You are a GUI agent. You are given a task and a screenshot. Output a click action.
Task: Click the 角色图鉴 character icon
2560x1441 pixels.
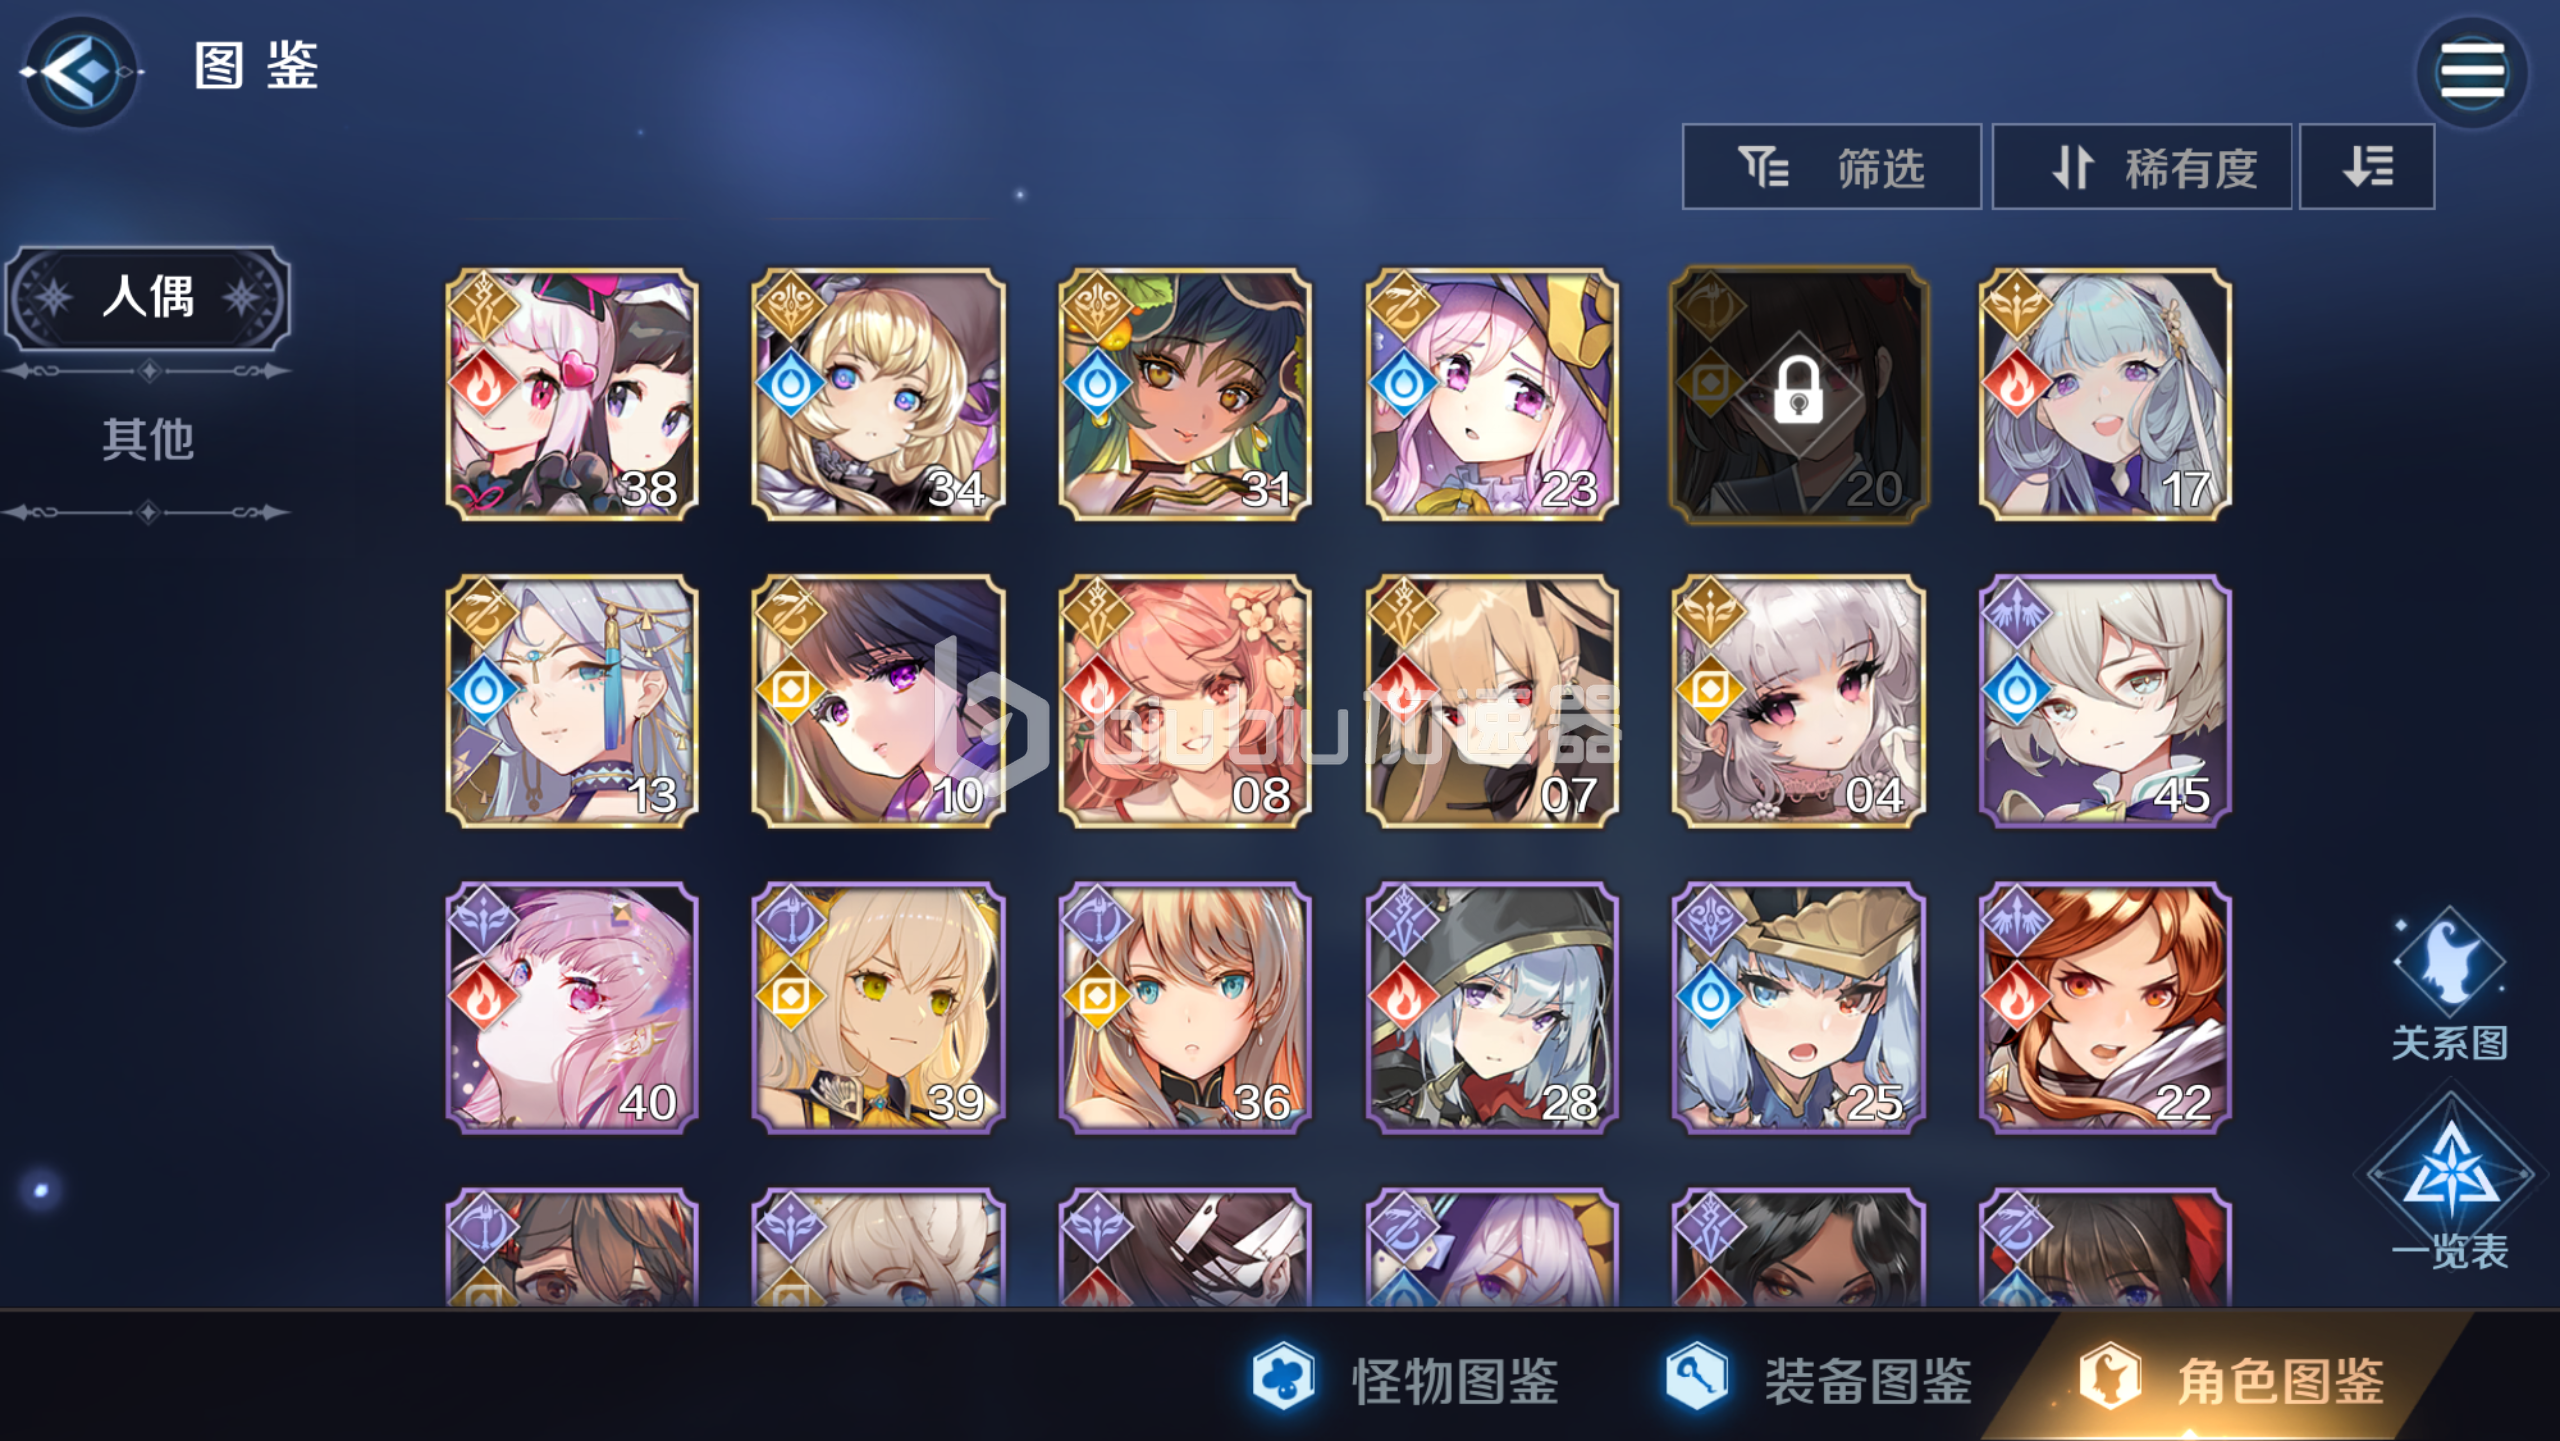click(2109, 1377)
